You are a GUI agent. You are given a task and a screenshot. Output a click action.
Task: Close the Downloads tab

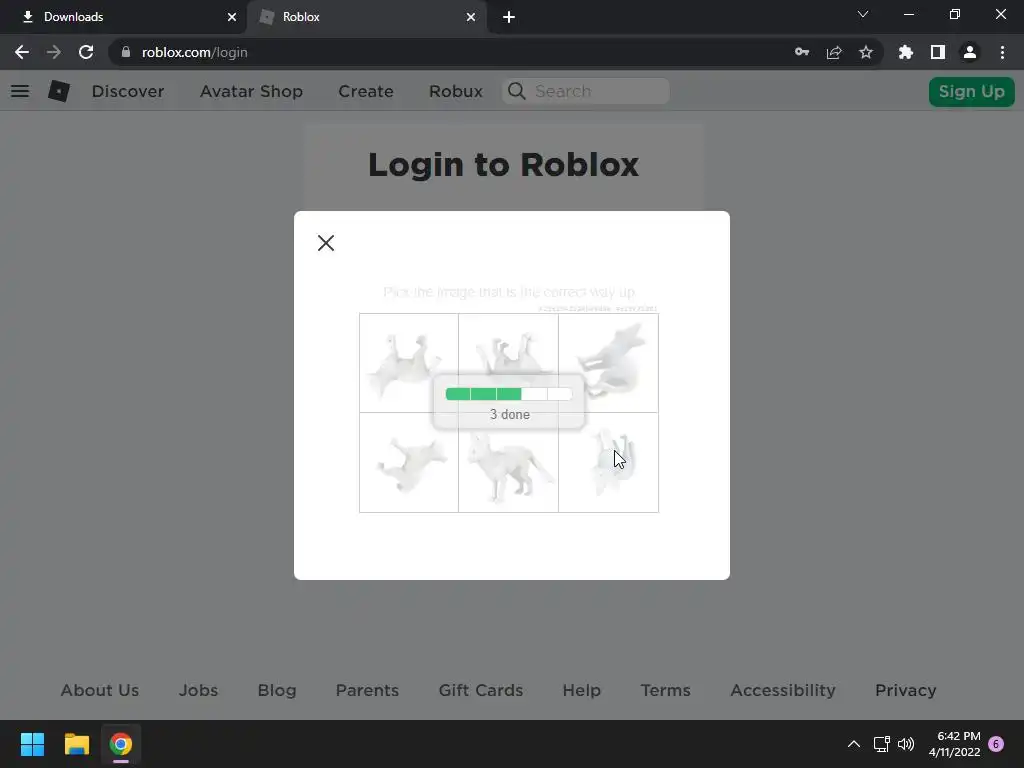coord(232,17)
